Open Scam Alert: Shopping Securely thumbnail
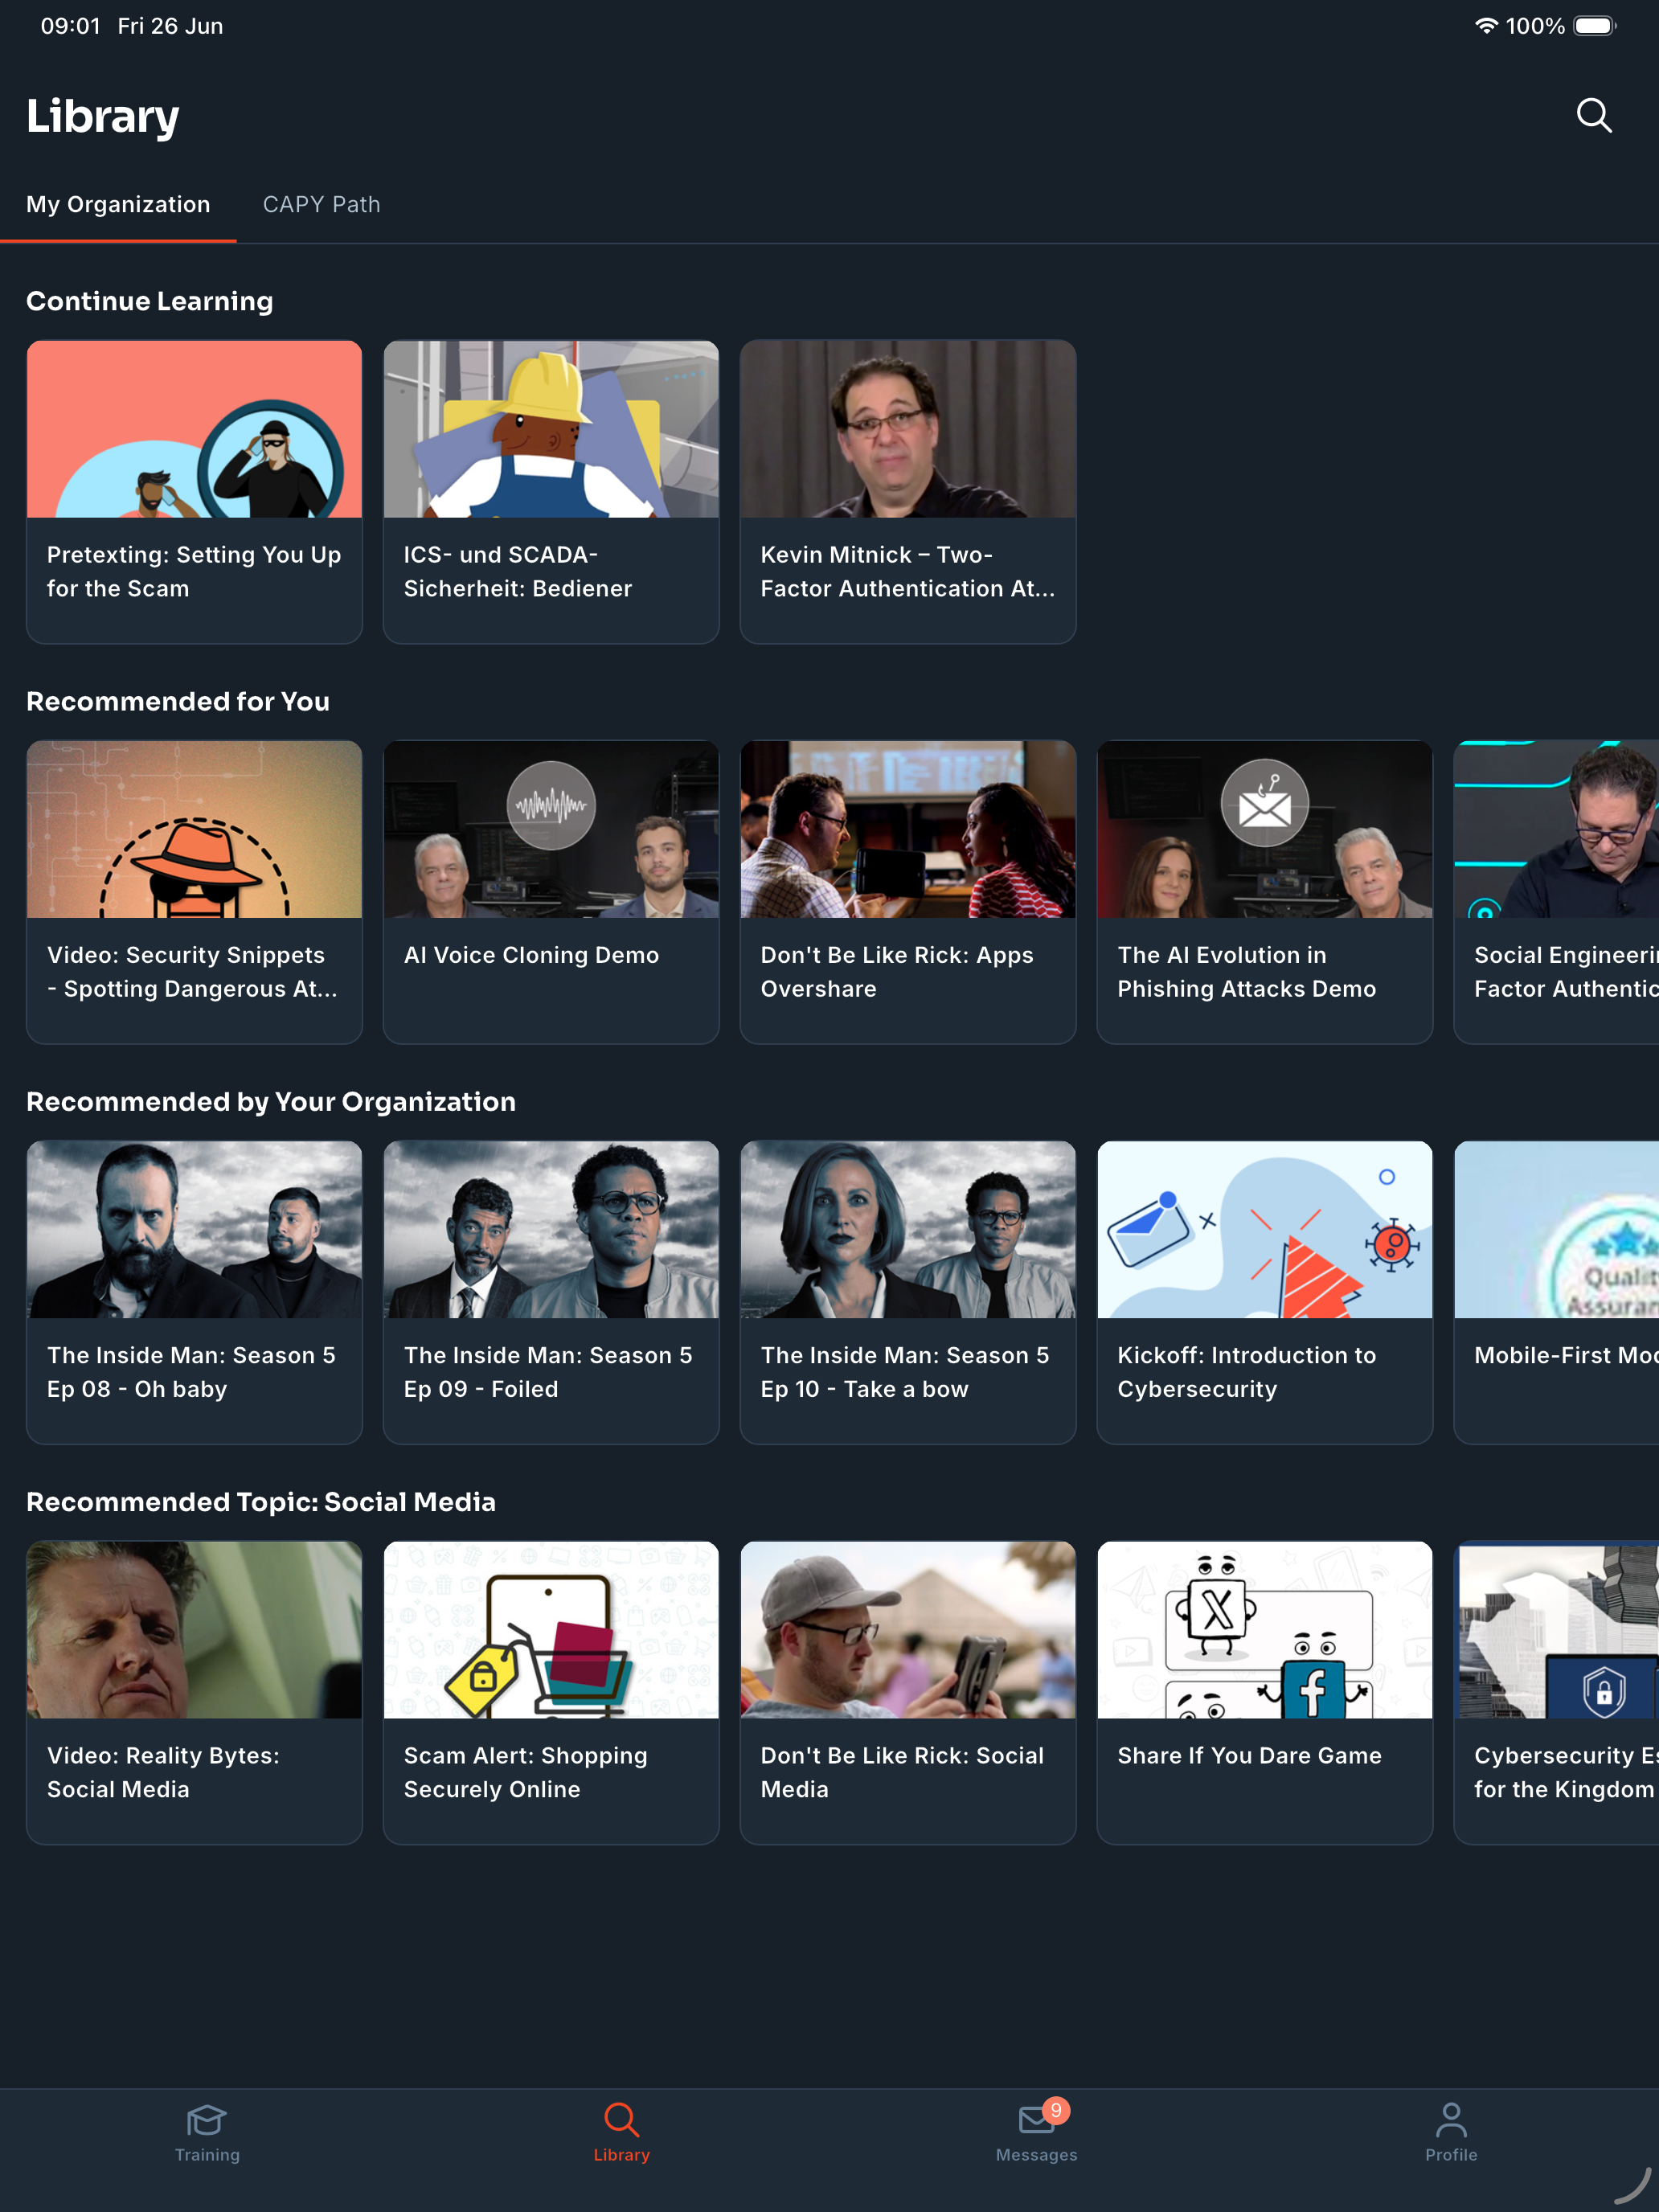The image size is (1659, 2212). [551, 1630]
